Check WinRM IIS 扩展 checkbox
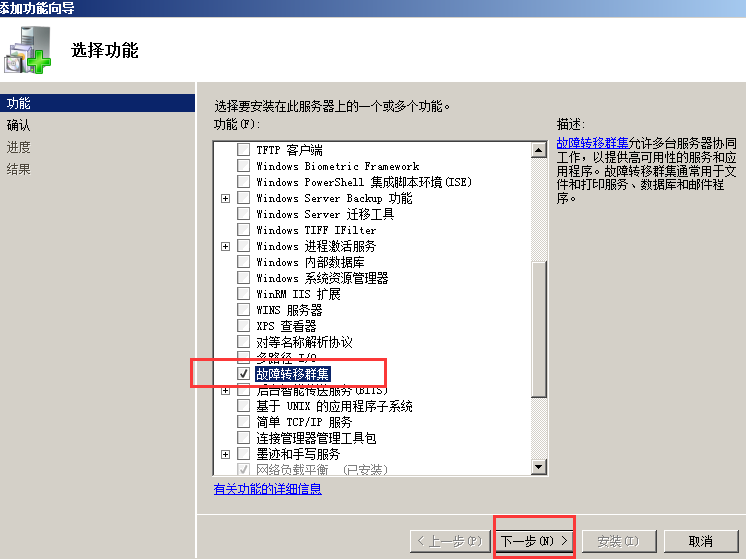 click(x=244, y=294)
